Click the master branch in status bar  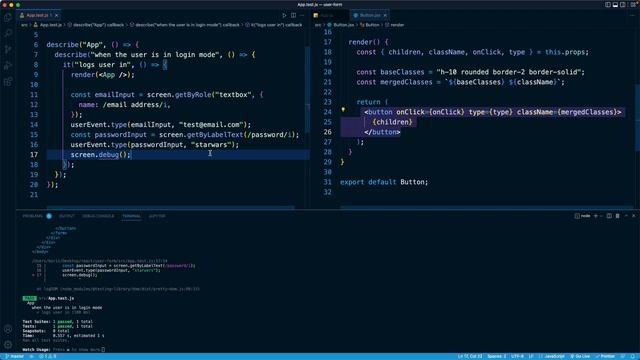tap(14, 356)
